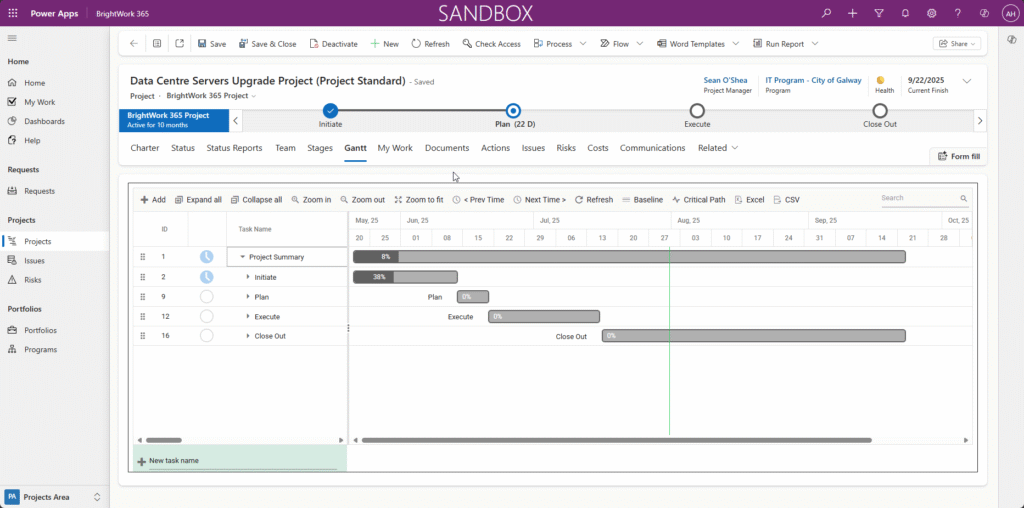This screenshot has height=508, width=1024.
Task: Open the Power Apps app launcher grid
Action: 12,13
